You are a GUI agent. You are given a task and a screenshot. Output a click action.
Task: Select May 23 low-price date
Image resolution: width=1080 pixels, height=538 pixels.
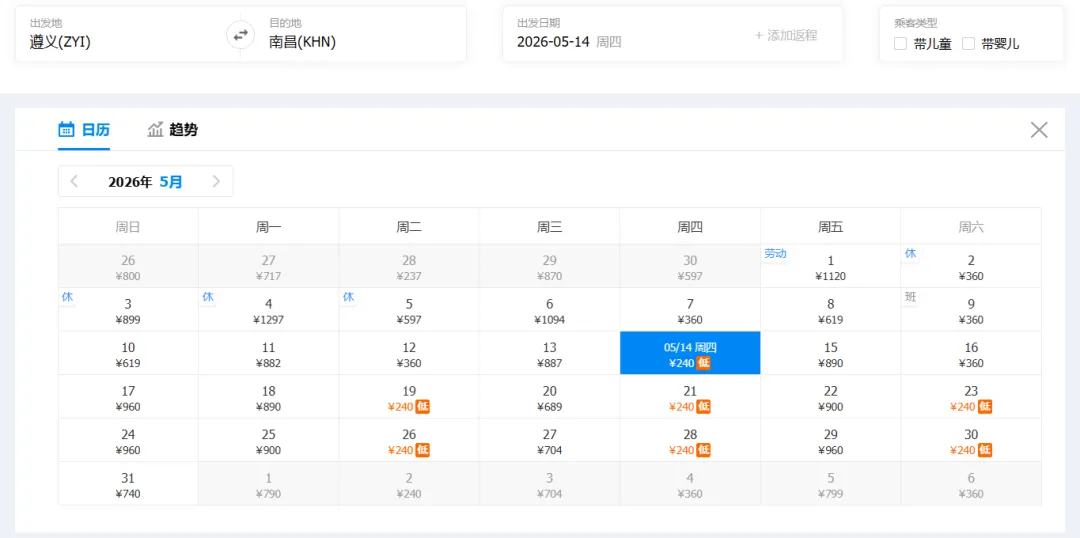click(x=971, y=397)
